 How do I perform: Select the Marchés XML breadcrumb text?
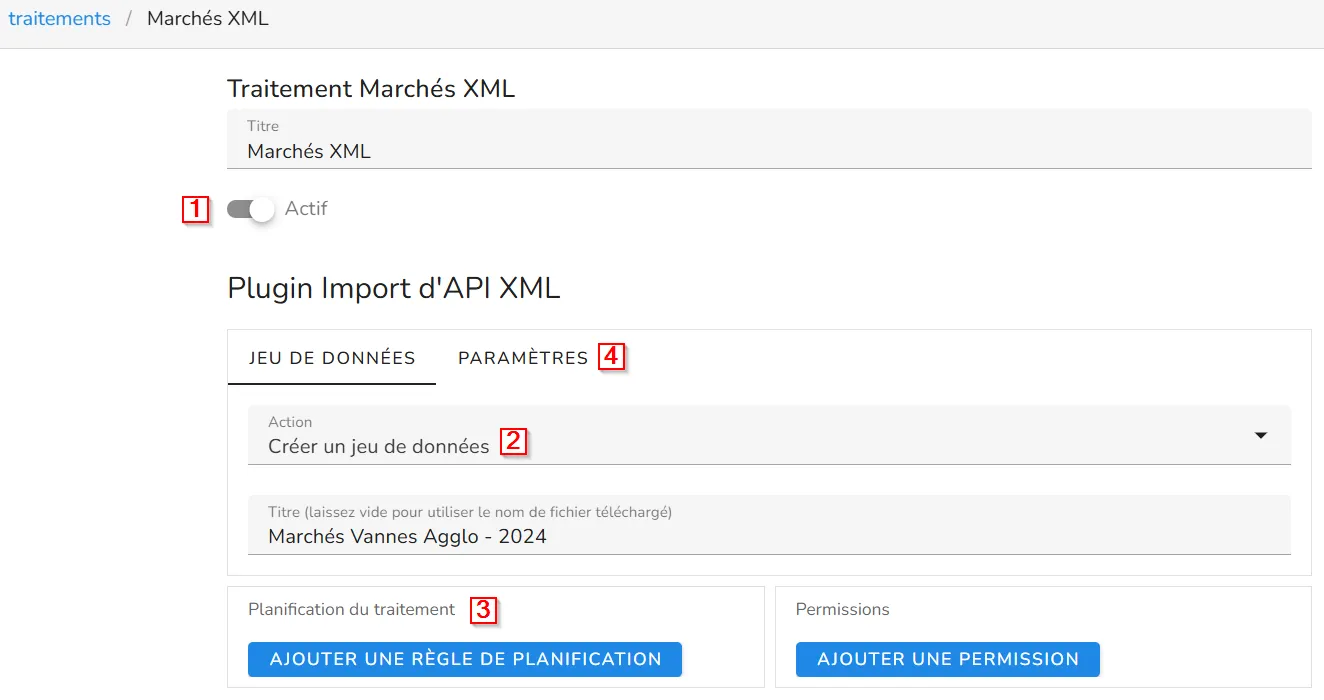click(x=208, y=18)
